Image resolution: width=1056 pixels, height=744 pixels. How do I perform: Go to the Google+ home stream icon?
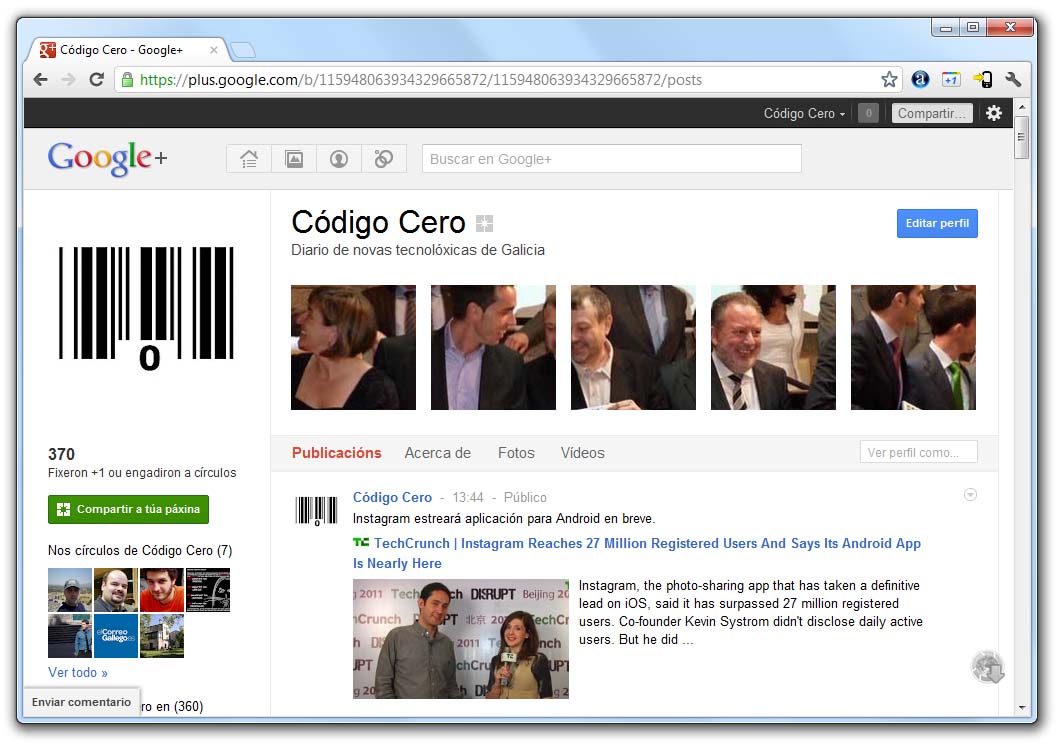[x=249, y=159]
